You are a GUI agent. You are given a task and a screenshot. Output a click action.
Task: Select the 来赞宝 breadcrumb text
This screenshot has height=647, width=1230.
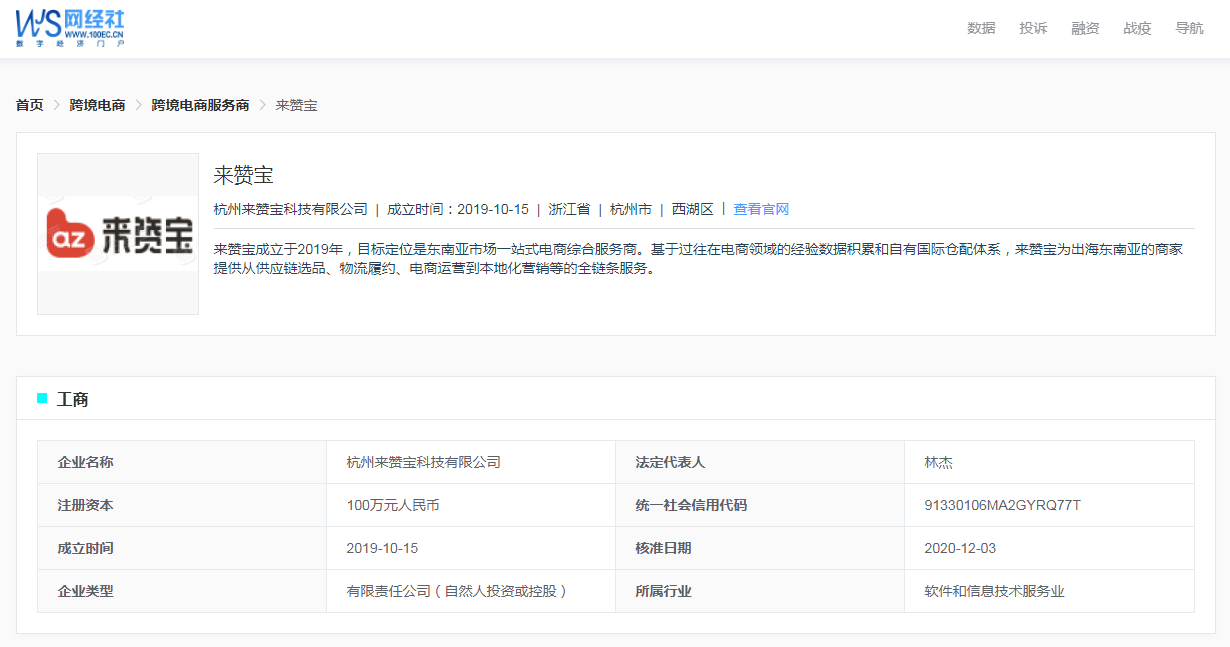[x=296, y=105]
